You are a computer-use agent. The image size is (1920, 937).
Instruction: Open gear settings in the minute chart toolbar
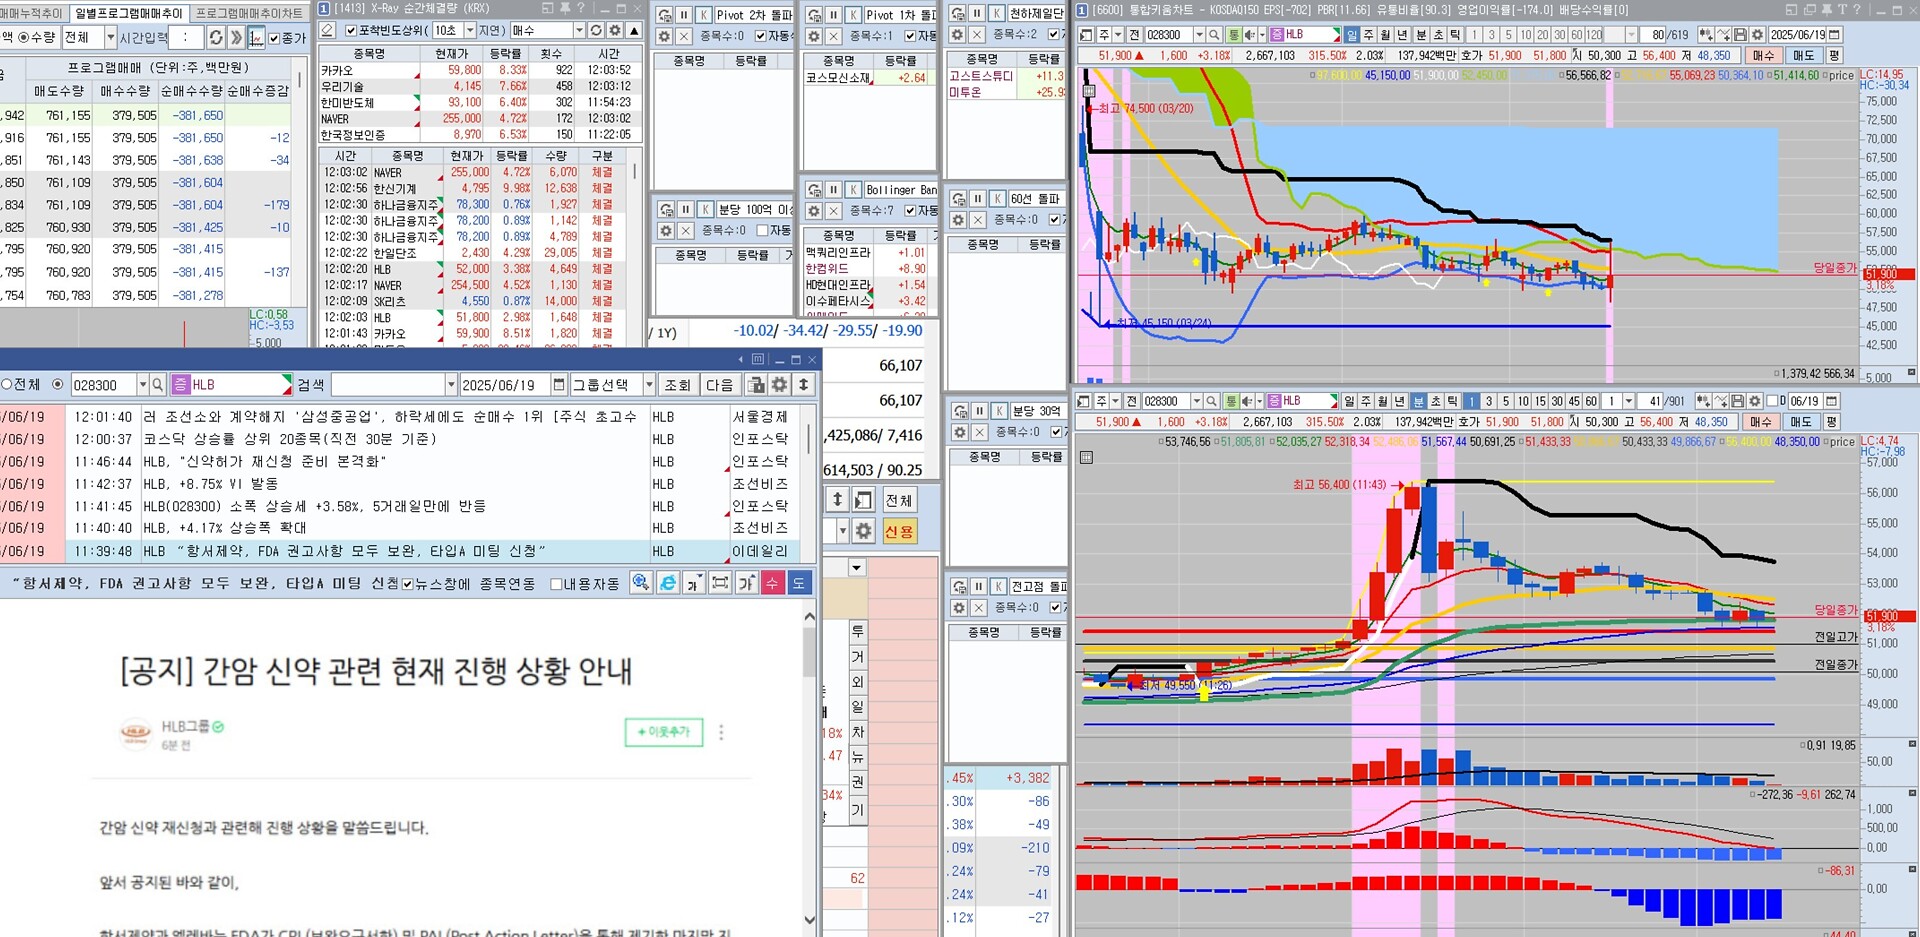(x=1755, y=401)
